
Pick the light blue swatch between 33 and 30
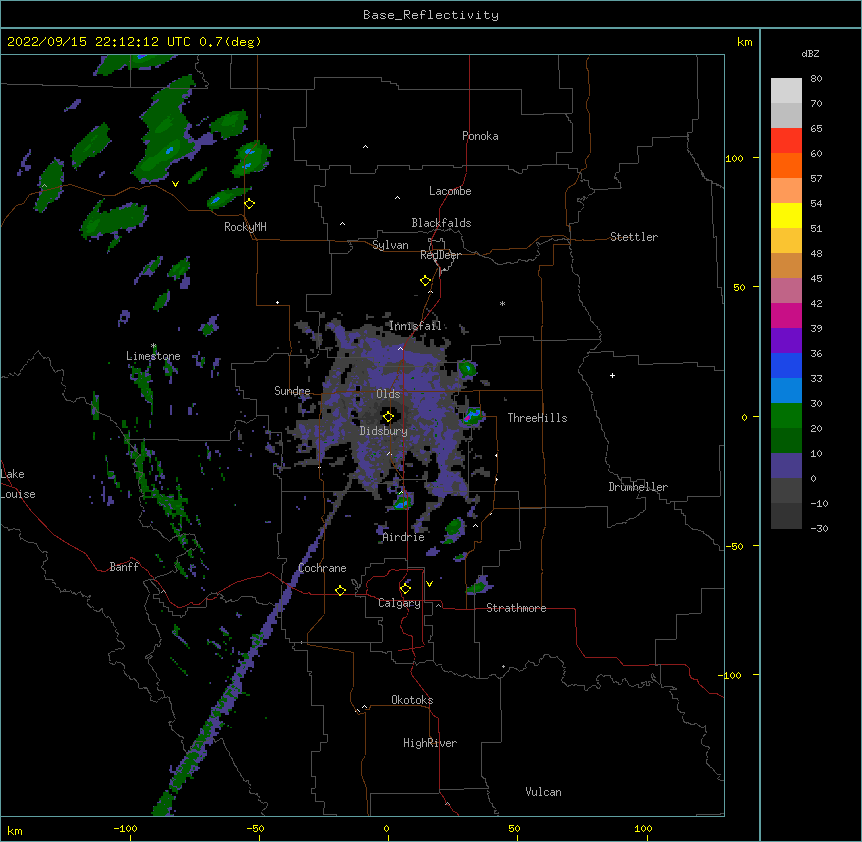[x=786, y=391]
